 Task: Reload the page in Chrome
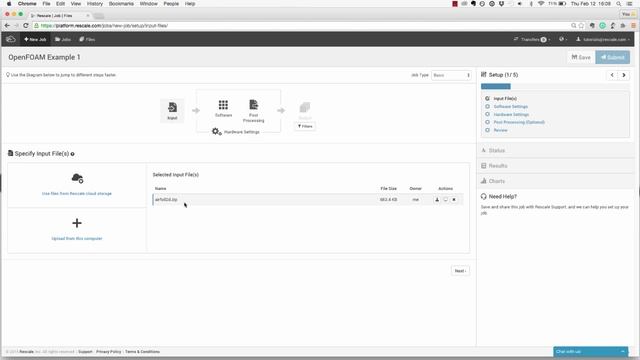26,25
